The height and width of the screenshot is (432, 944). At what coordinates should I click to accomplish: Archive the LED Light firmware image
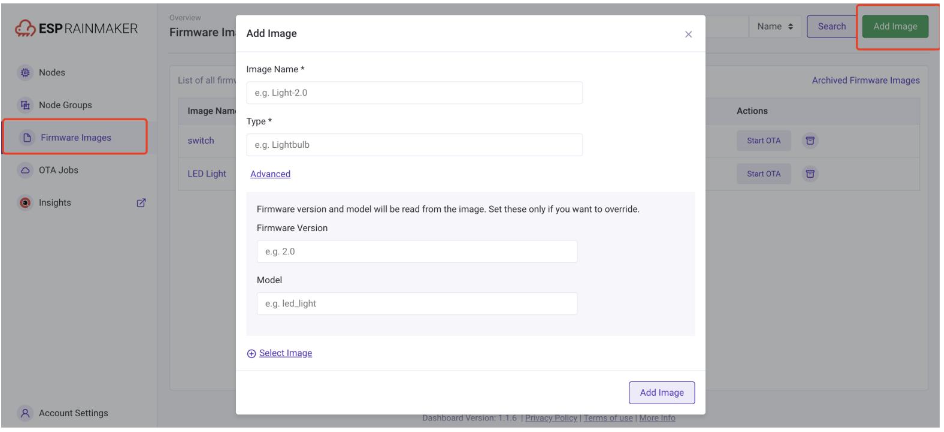(810, 174)
